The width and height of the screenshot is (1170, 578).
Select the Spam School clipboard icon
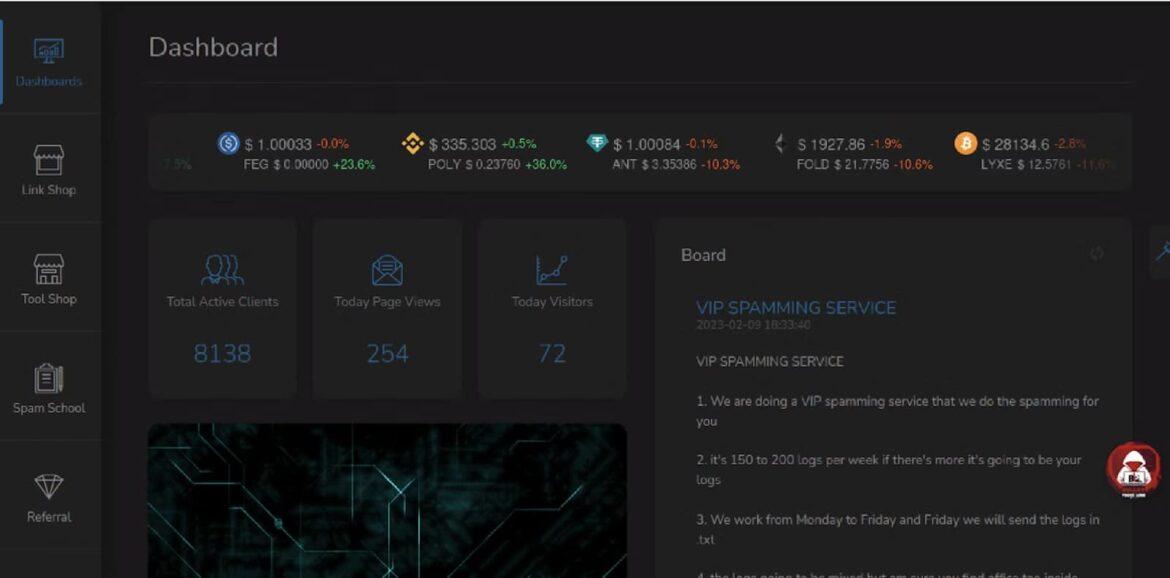pos(48,378)
